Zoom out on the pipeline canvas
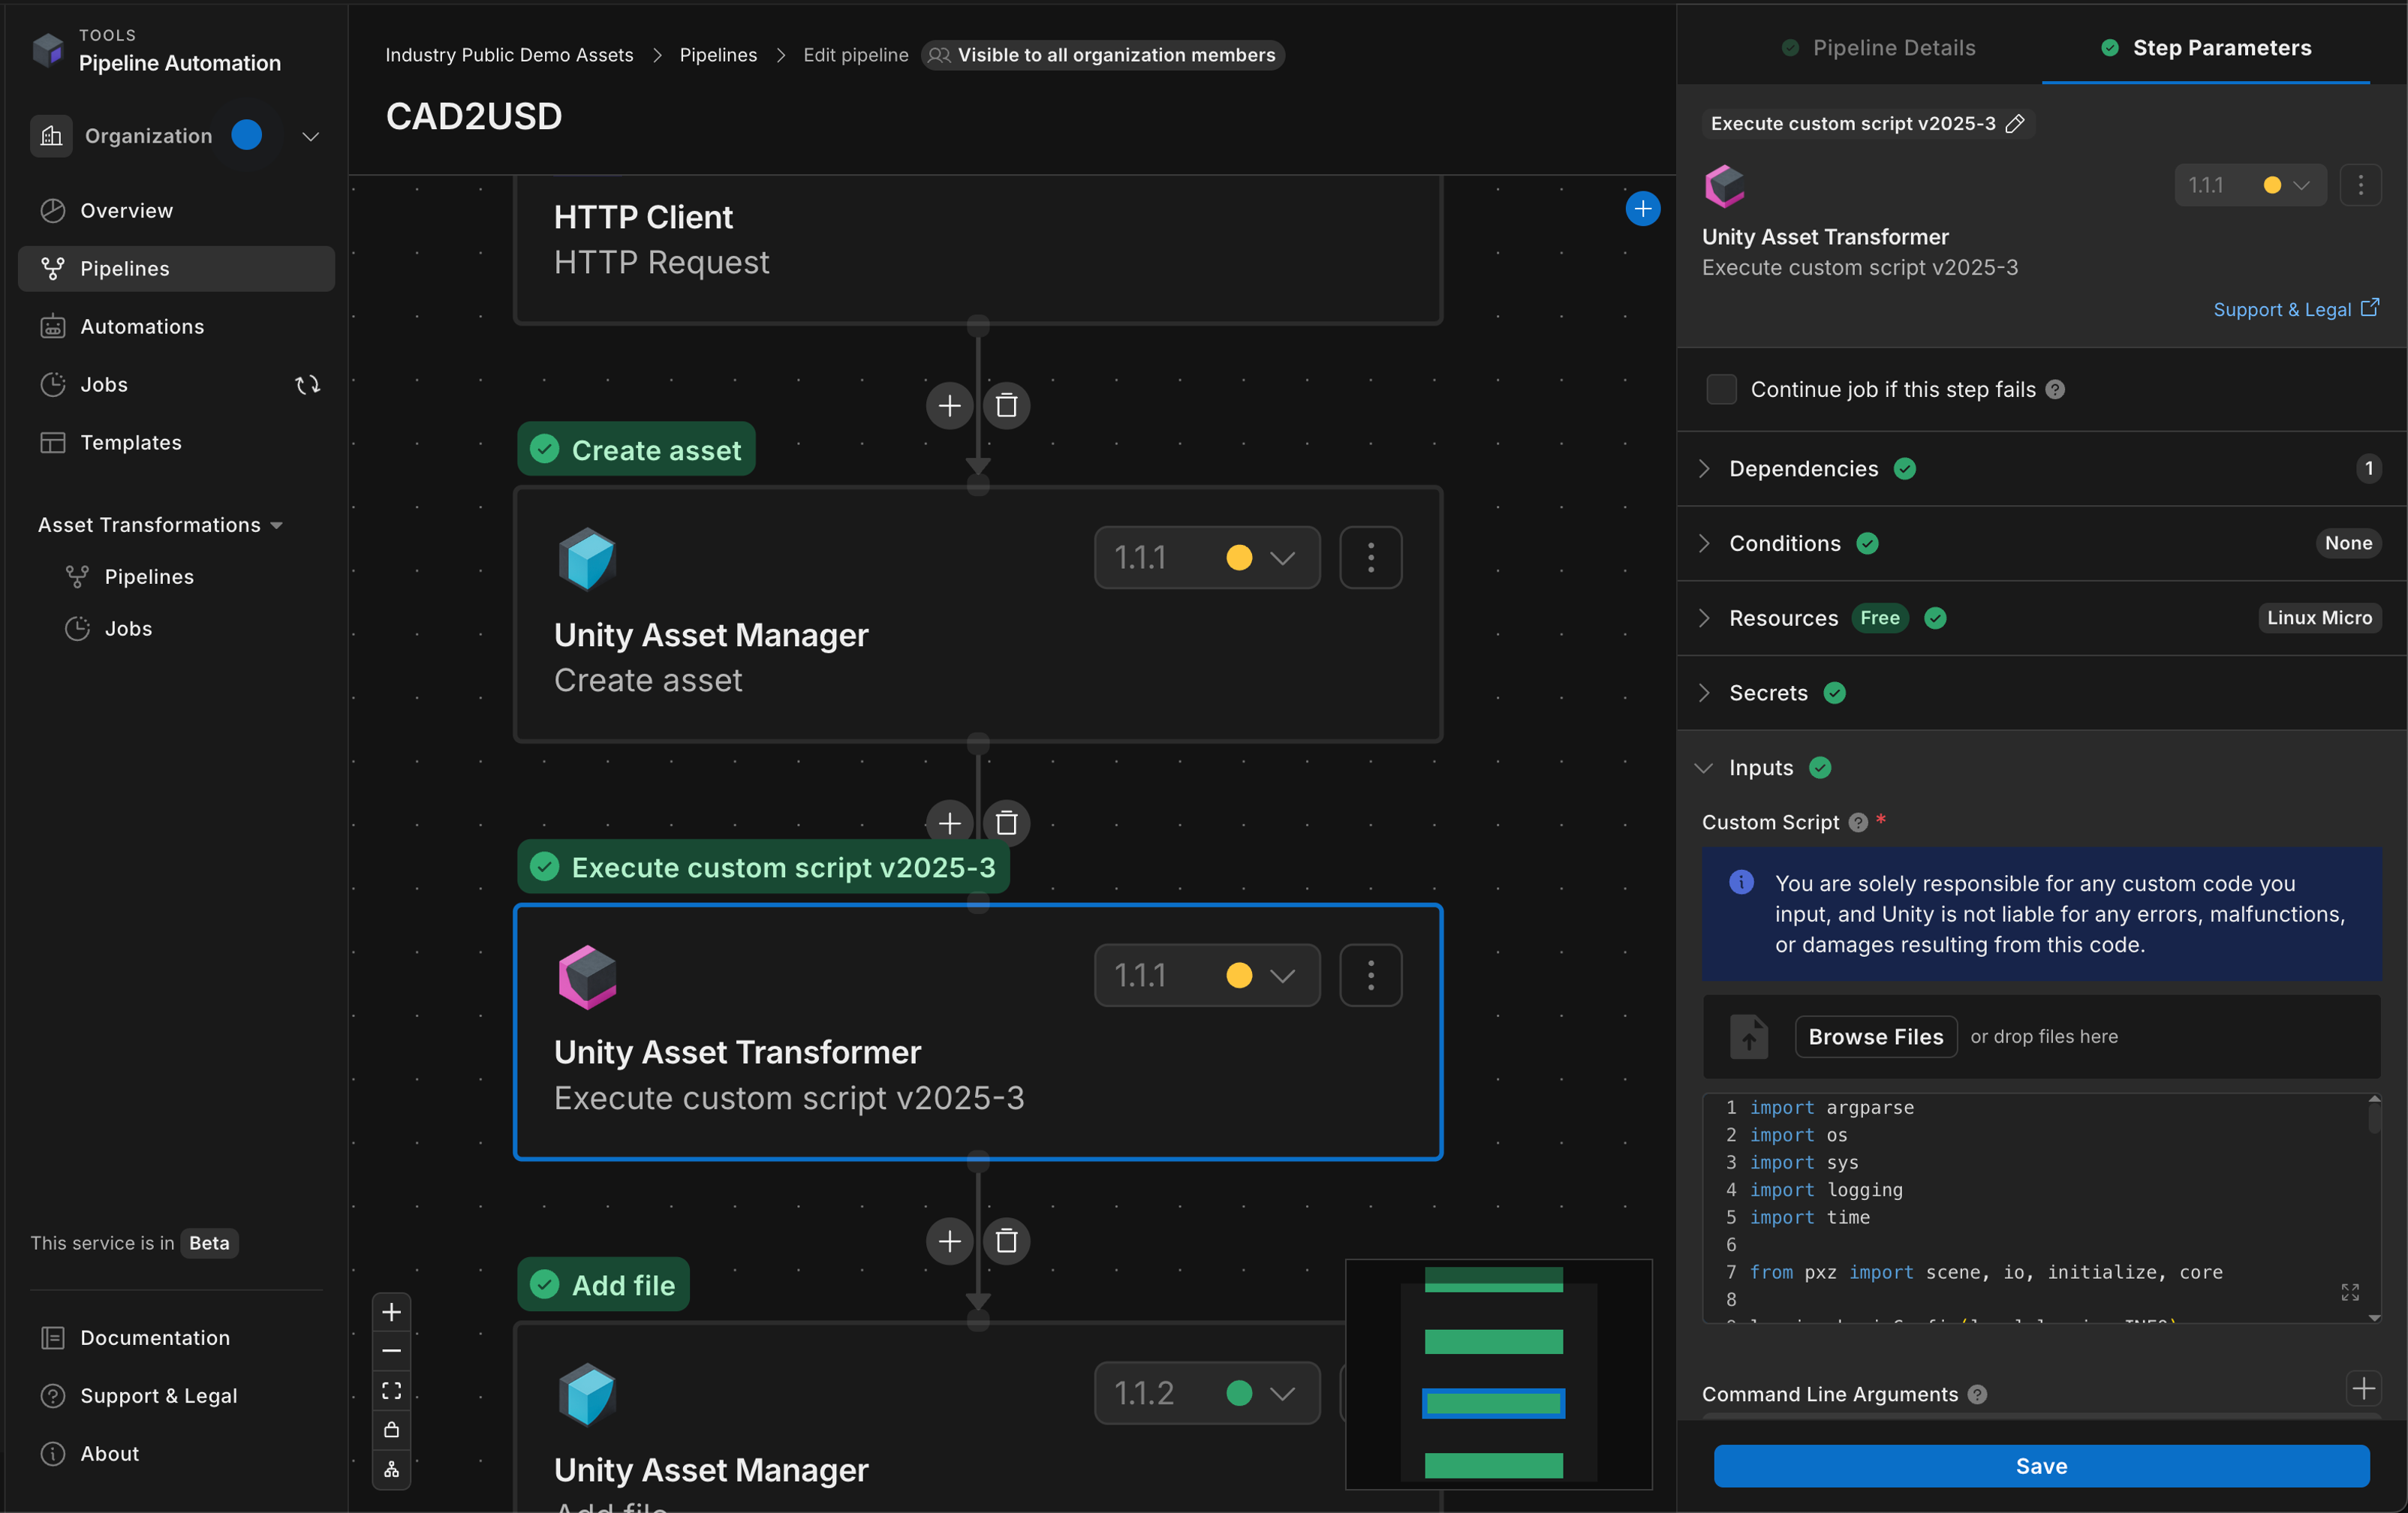This screenshot has width=2408, height=1513. point(391,1350)
